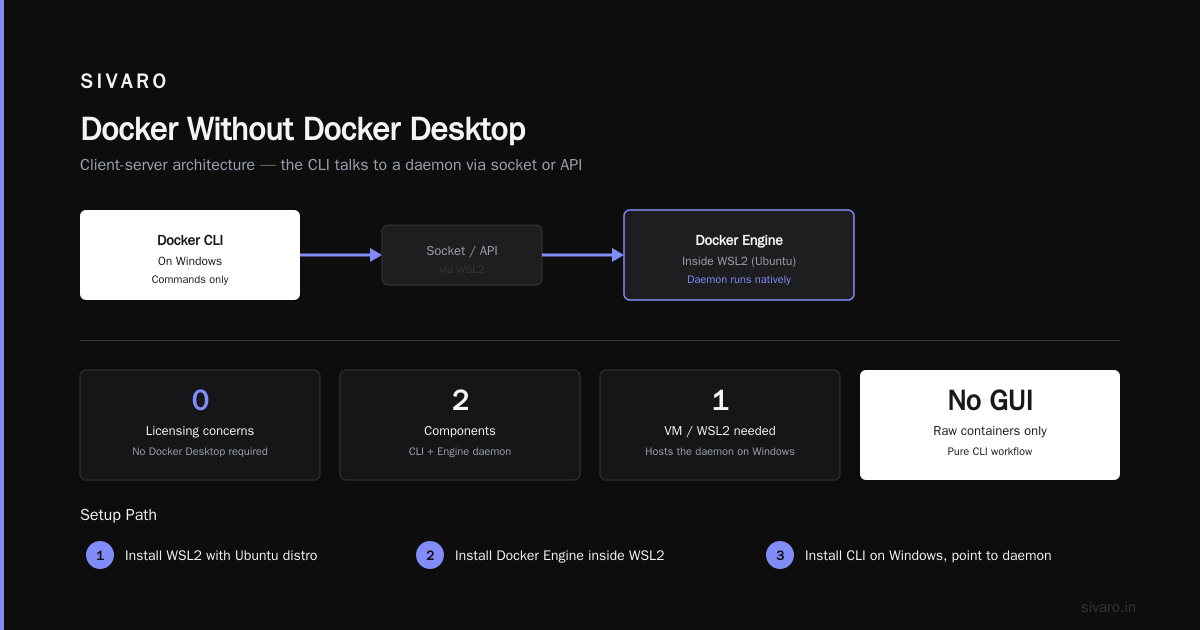Screen dimensions: 1200x630
Task: Click the 'Setup Path' section heading
Action: [x=118, y=515]
